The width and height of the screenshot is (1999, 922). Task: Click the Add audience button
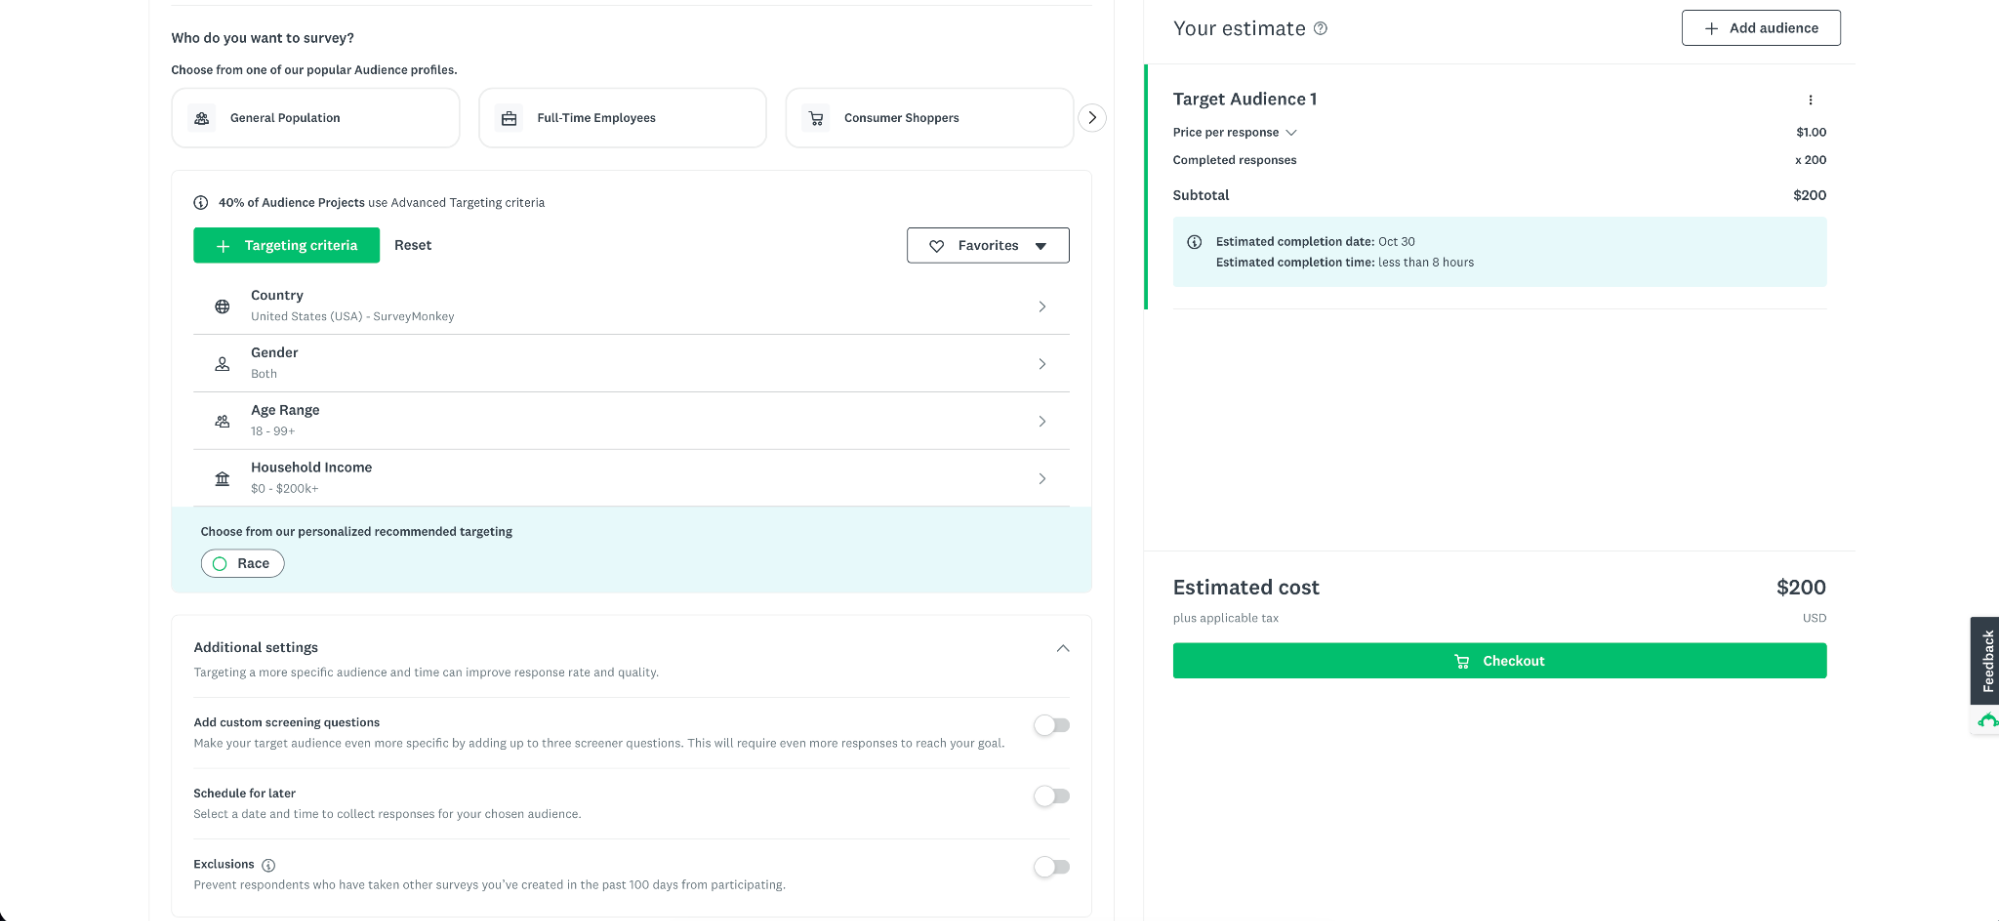pos(1760,28)
